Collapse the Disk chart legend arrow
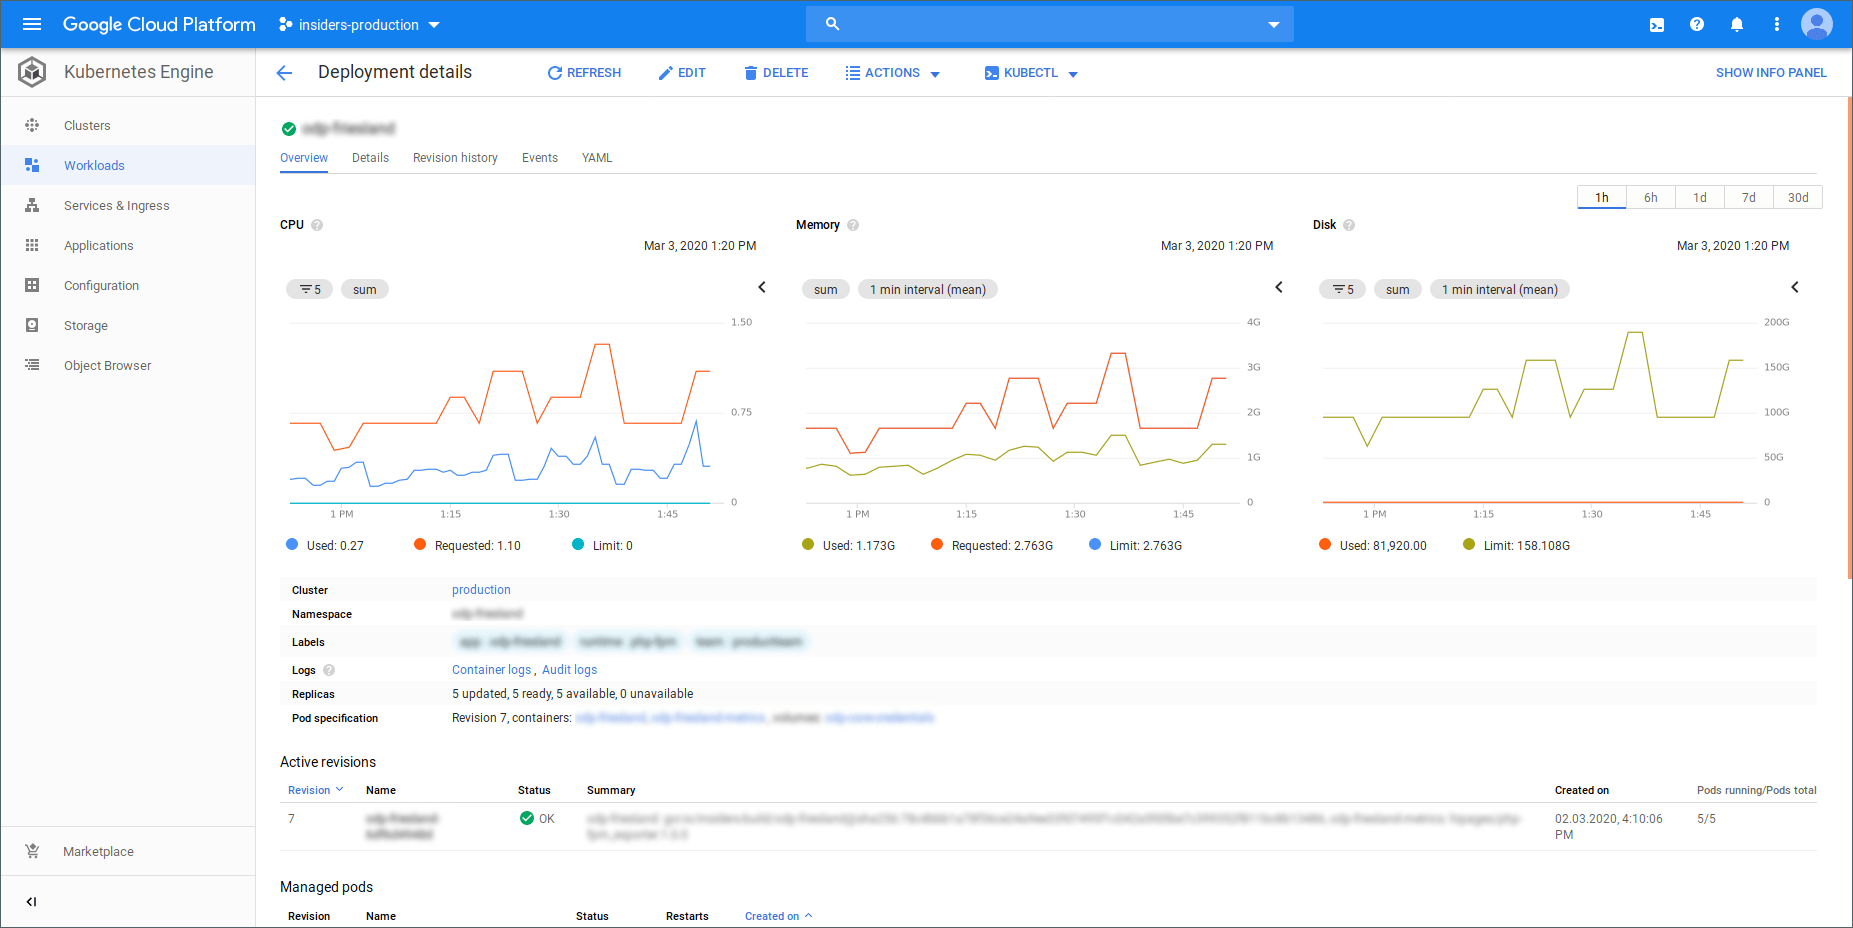The width and height of the screenshot is (1853, 928). pyautogui.click(x=1795, y=287)
